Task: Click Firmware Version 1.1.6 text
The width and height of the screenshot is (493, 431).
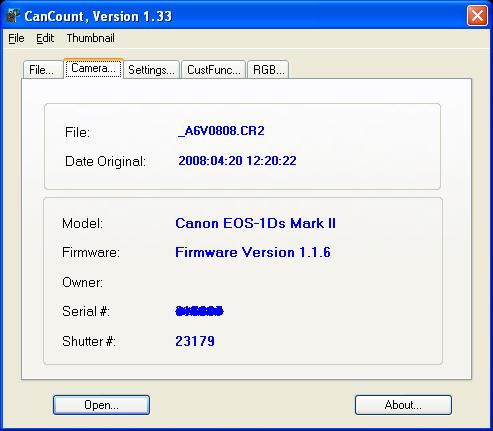Action: pos(253,252)
